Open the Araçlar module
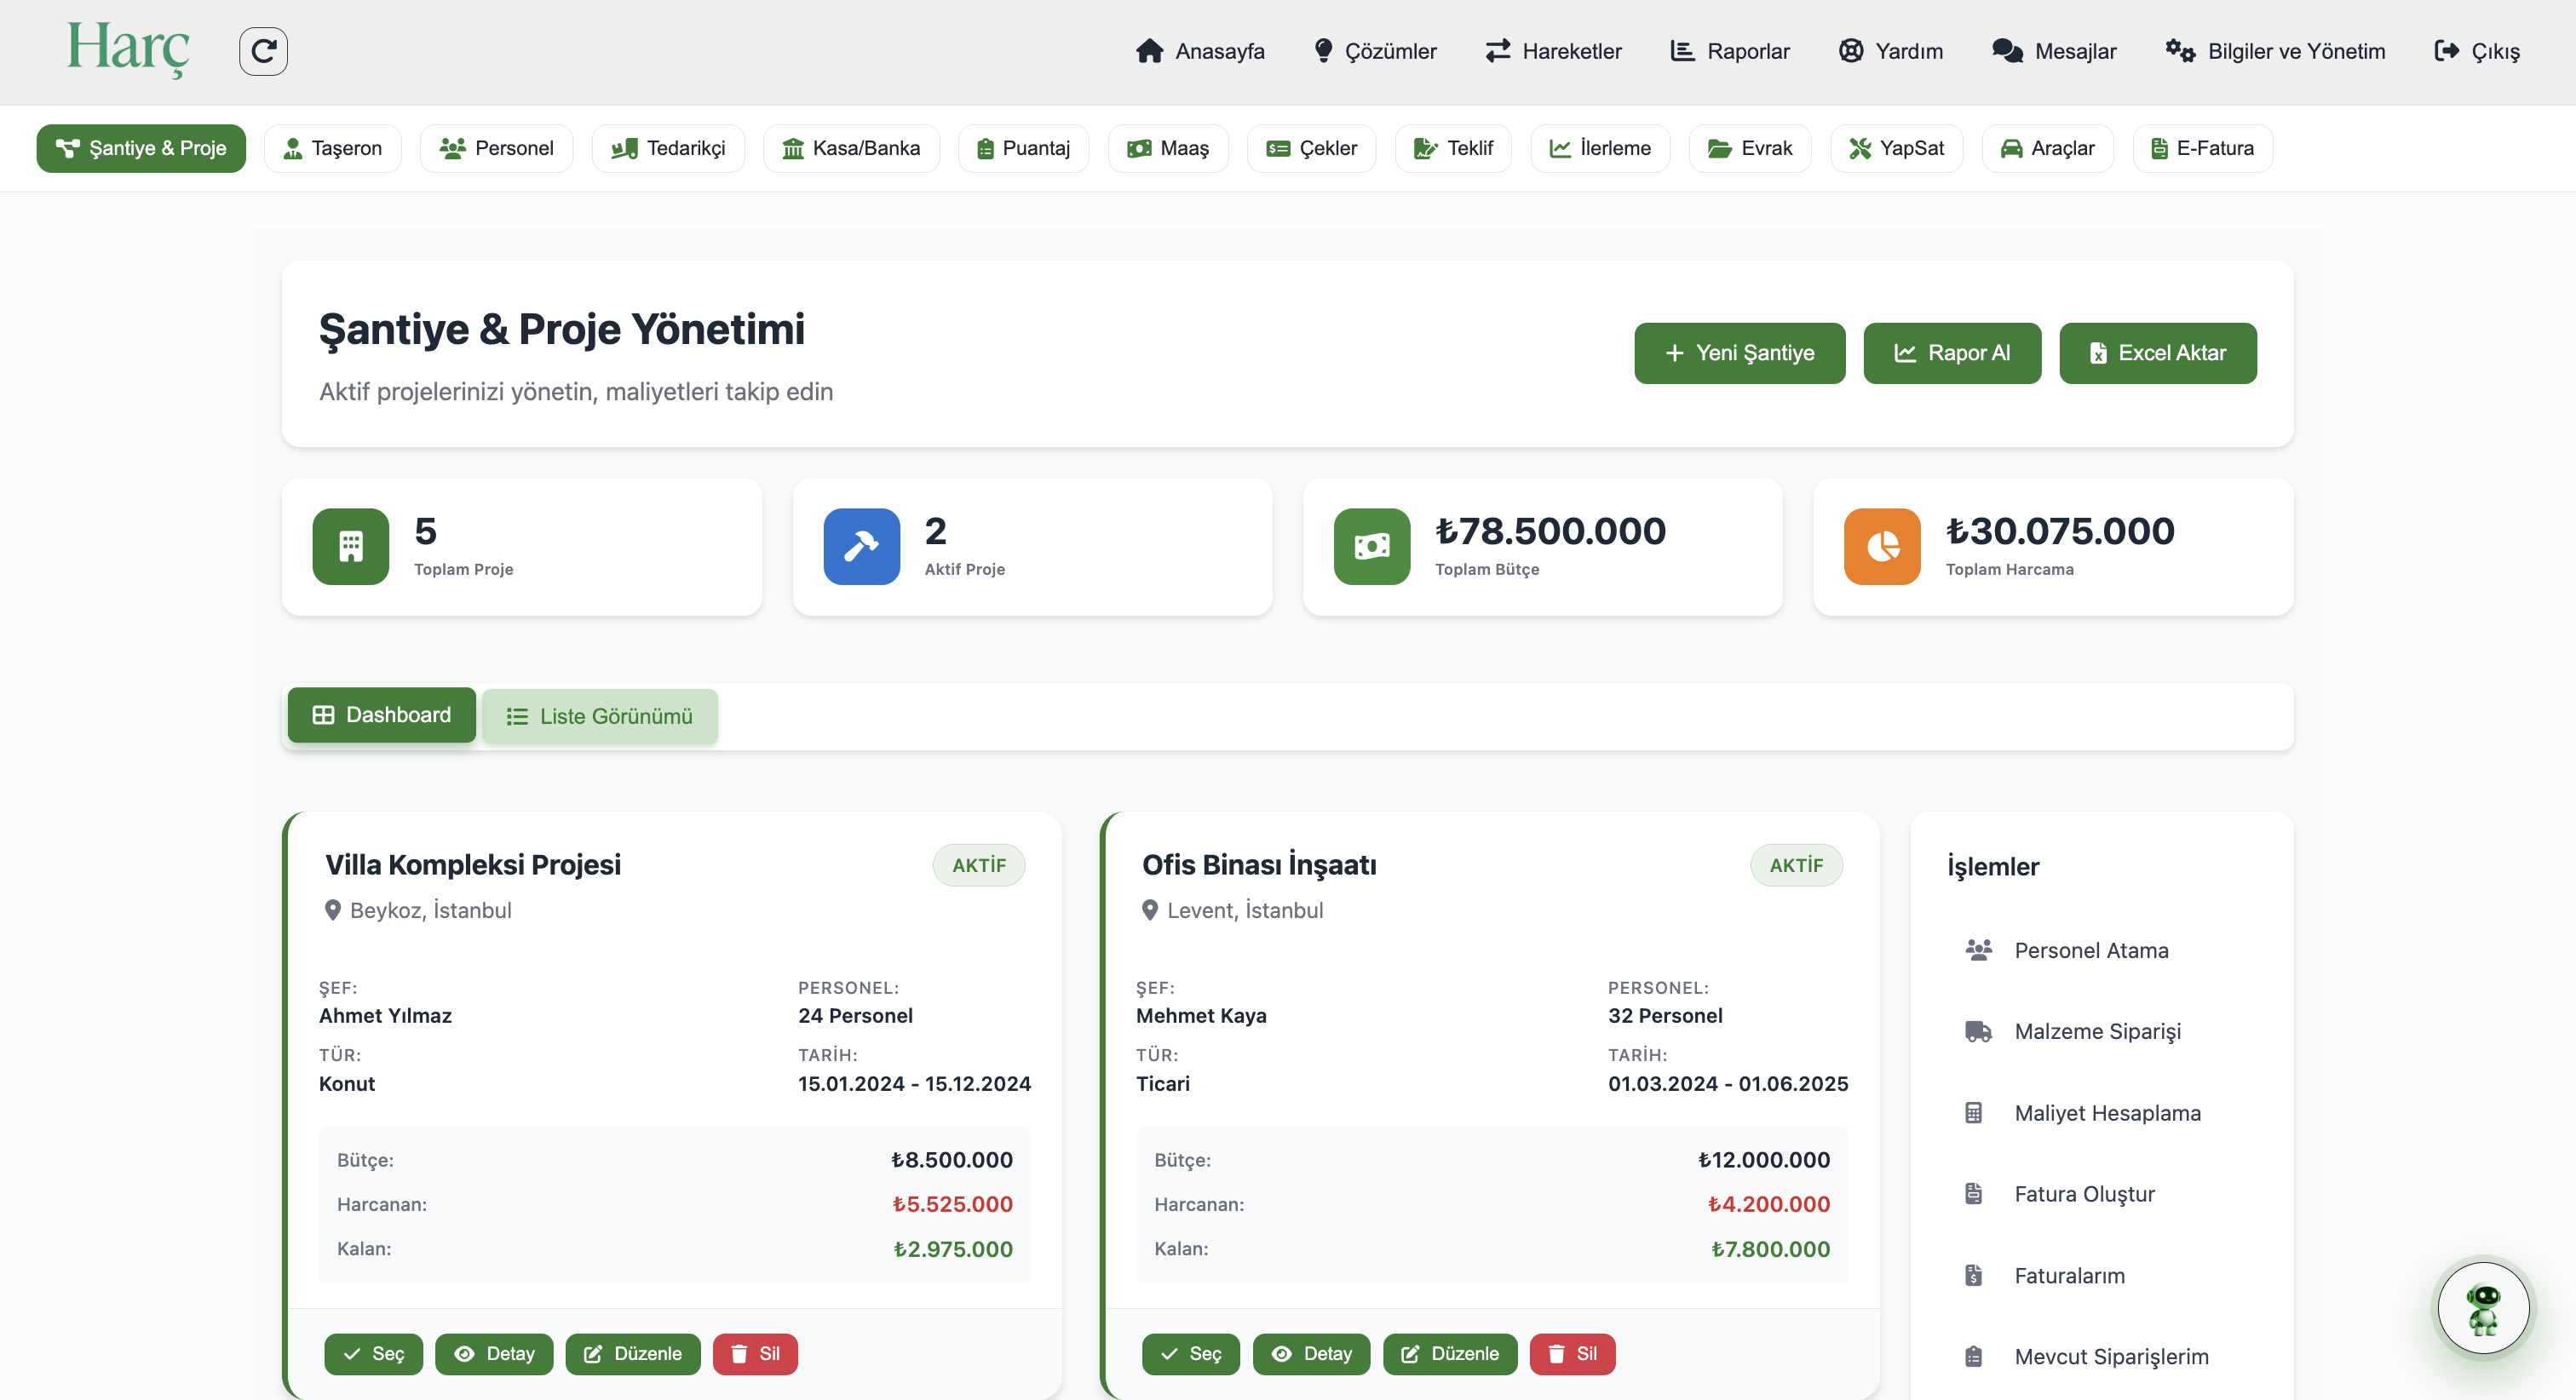Image resolution: width=2576 pixels, height=1400 pixels. coord(2046,148)
